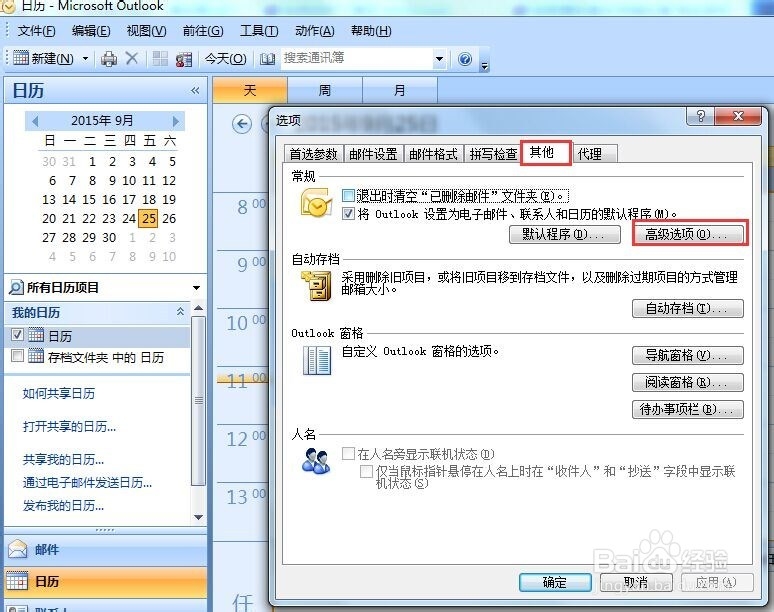
Task: Open the 工具 Tools menu
Action: 259,31
